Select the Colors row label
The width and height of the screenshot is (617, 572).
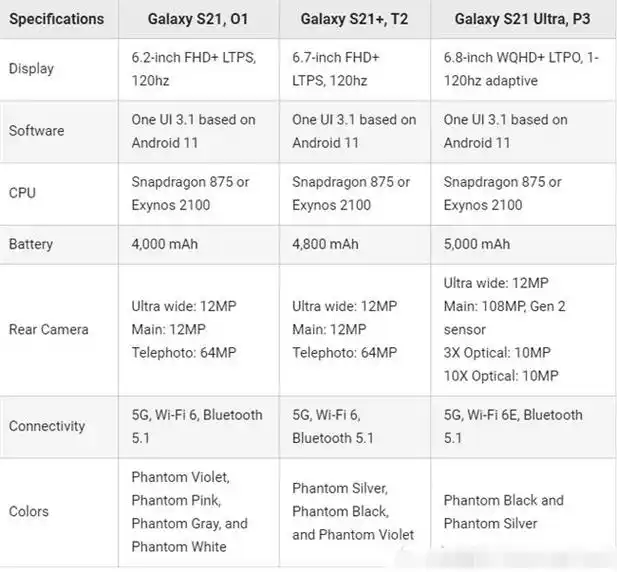pyautogui.click(x=29, y=511)
